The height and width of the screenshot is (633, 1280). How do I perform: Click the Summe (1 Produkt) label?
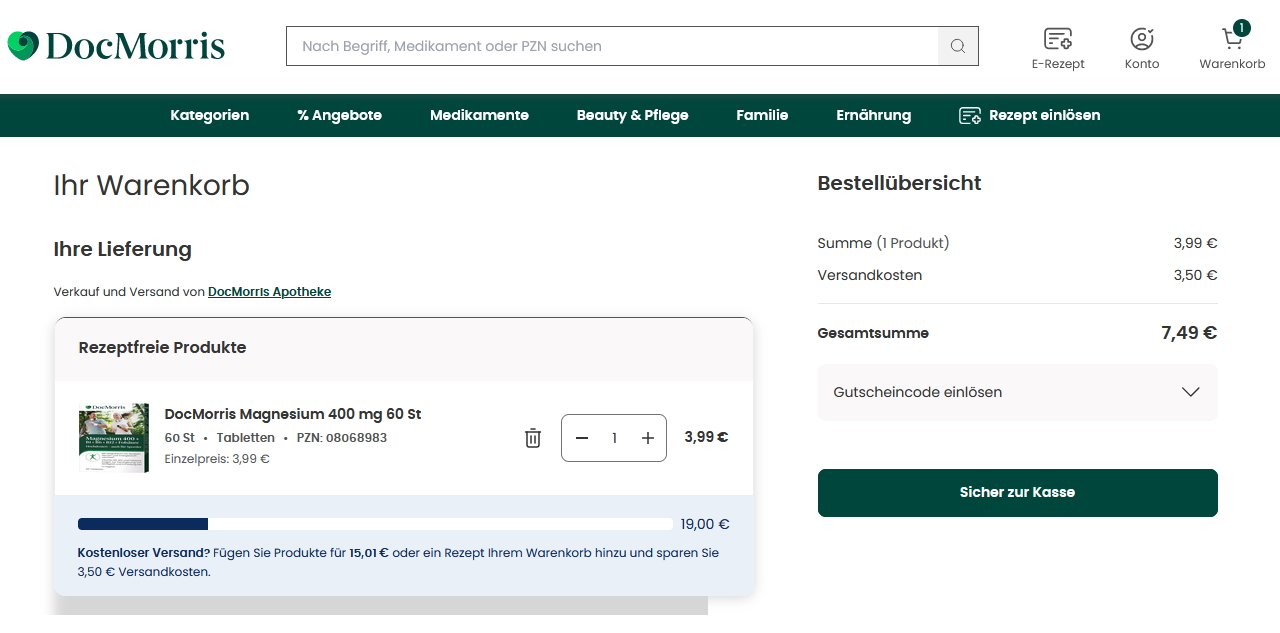click(883, 243)
